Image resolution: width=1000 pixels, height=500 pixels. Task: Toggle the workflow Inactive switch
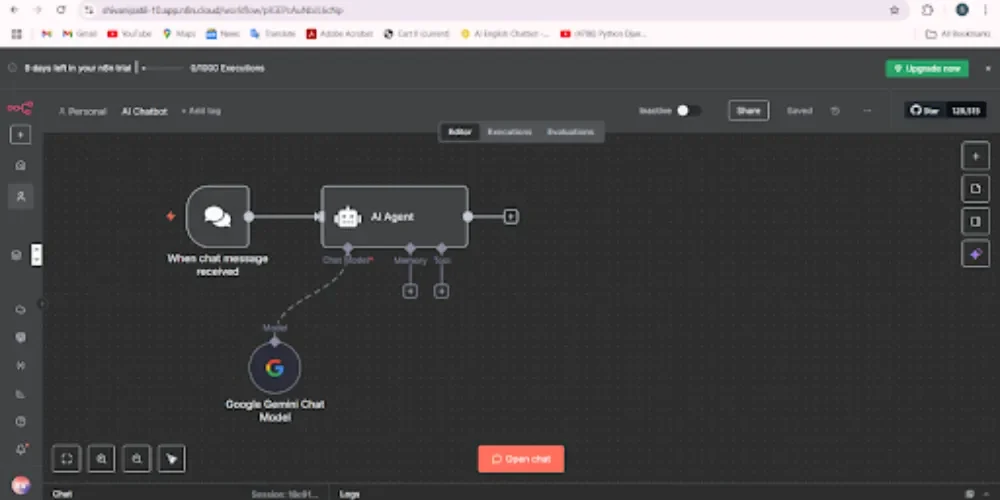click(688, 111)
